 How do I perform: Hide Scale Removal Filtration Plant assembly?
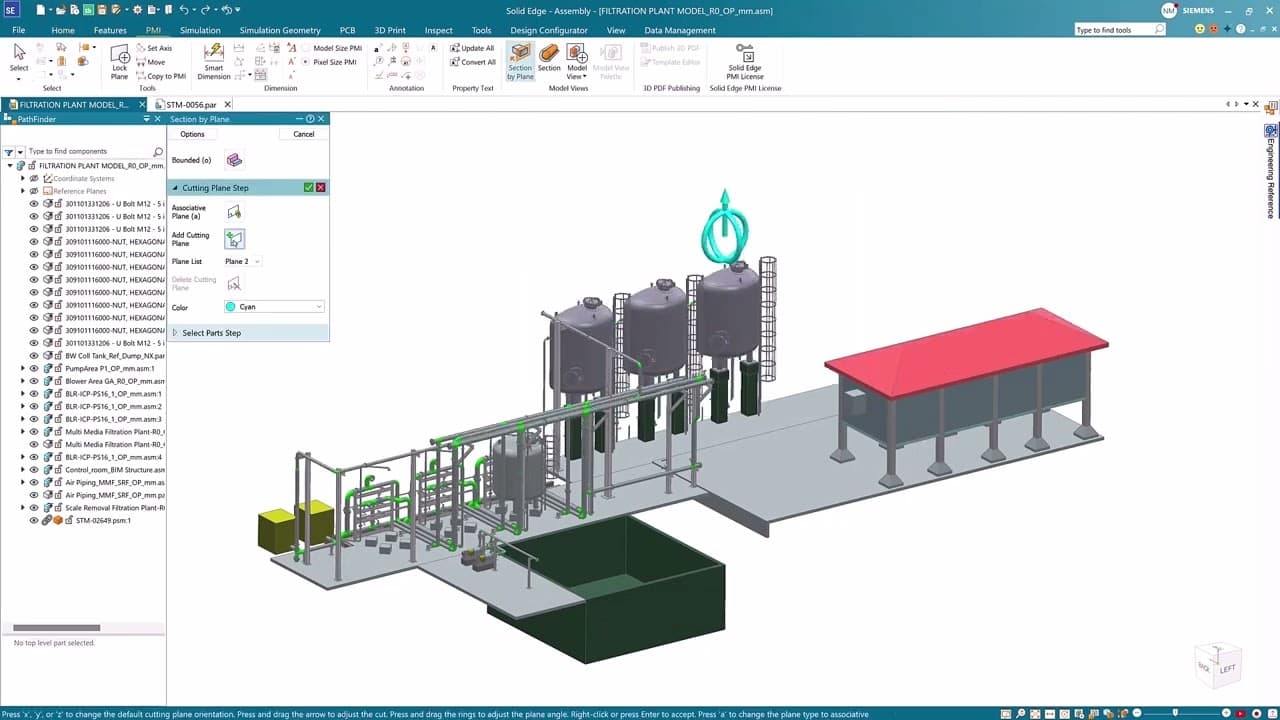34,507
